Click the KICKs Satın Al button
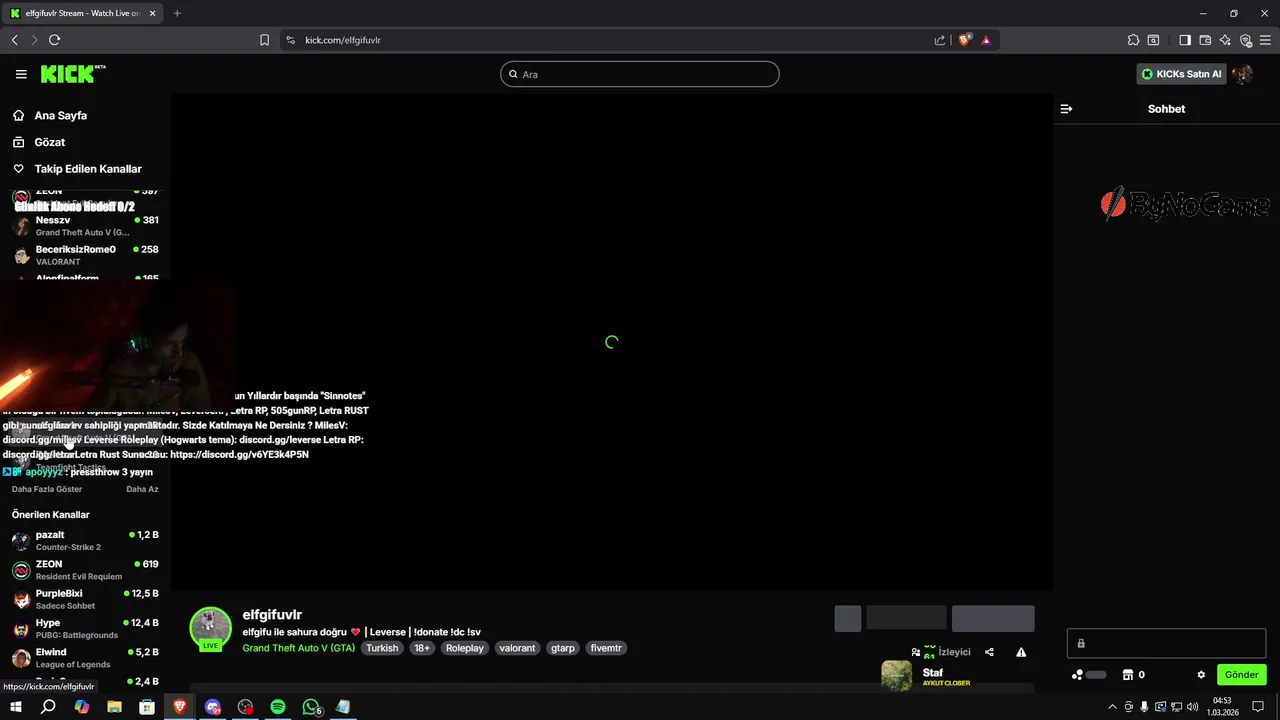This screenshot has height=720, width=1280. [1182, 74]
